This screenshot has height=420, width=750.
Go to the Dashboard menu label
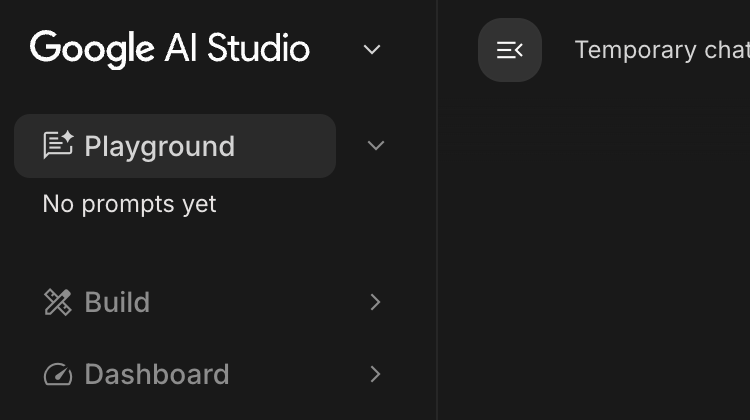pyautogui.click(x=156, y=374)
